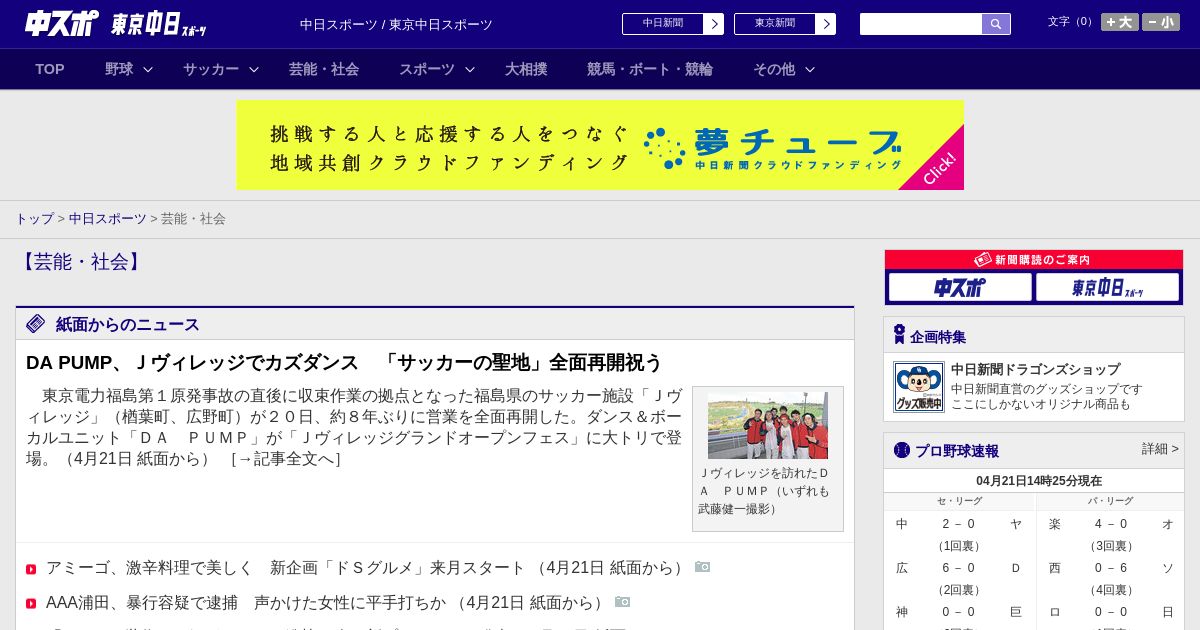The width and height of the screenshot is (1200, 630).
Task: Click the 新聞購読のご案内 header
Action: [x=1034, y=259]
